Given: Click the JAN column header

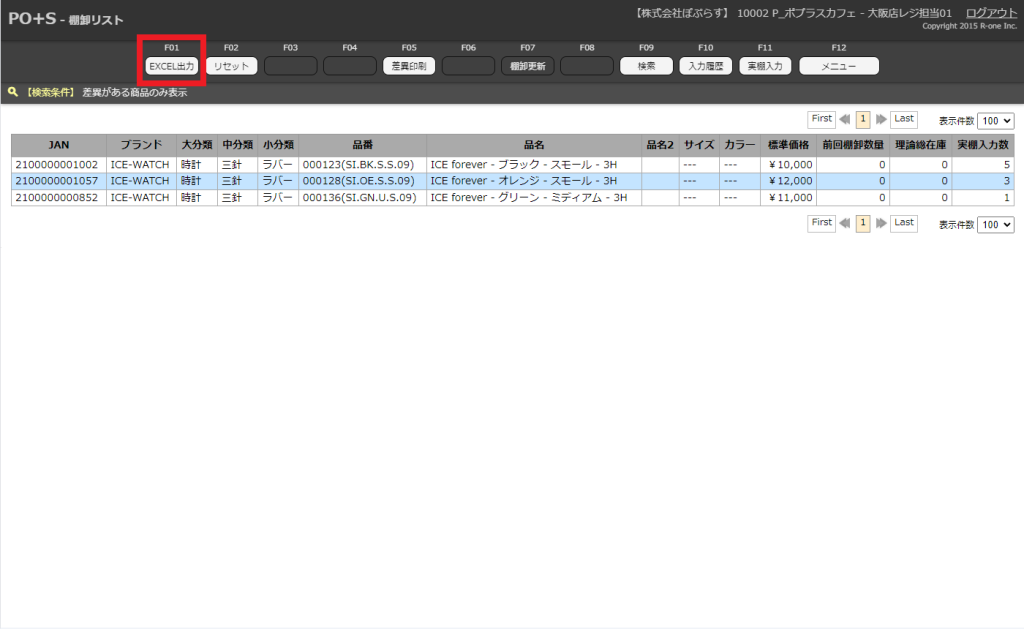Looking at the screenshot, I should click(x=59, y=145).
